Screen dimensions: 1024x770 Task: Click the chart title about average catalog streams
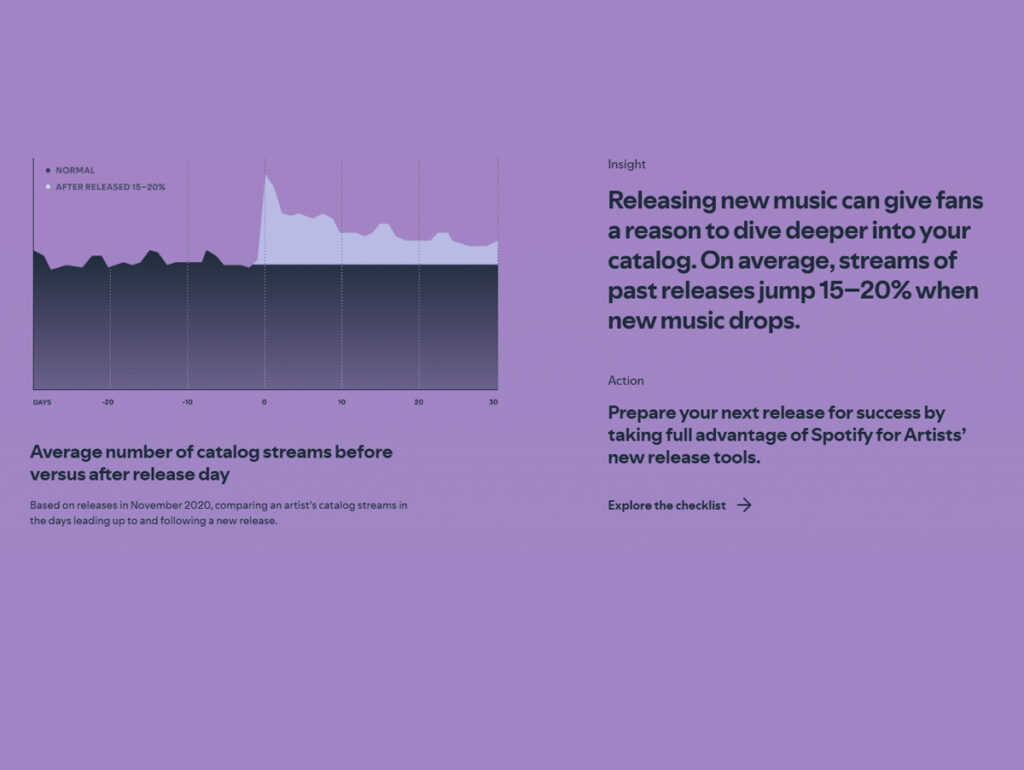tap(211, 462)
